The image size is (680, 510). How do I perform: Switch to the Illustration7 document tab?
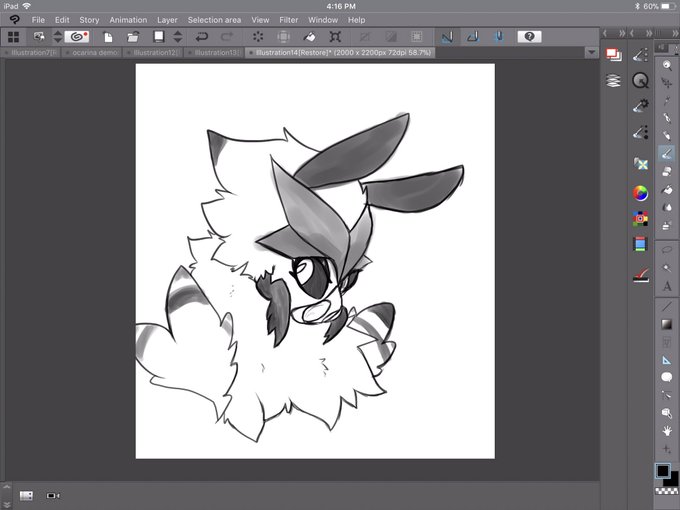[x=32, y=52]
